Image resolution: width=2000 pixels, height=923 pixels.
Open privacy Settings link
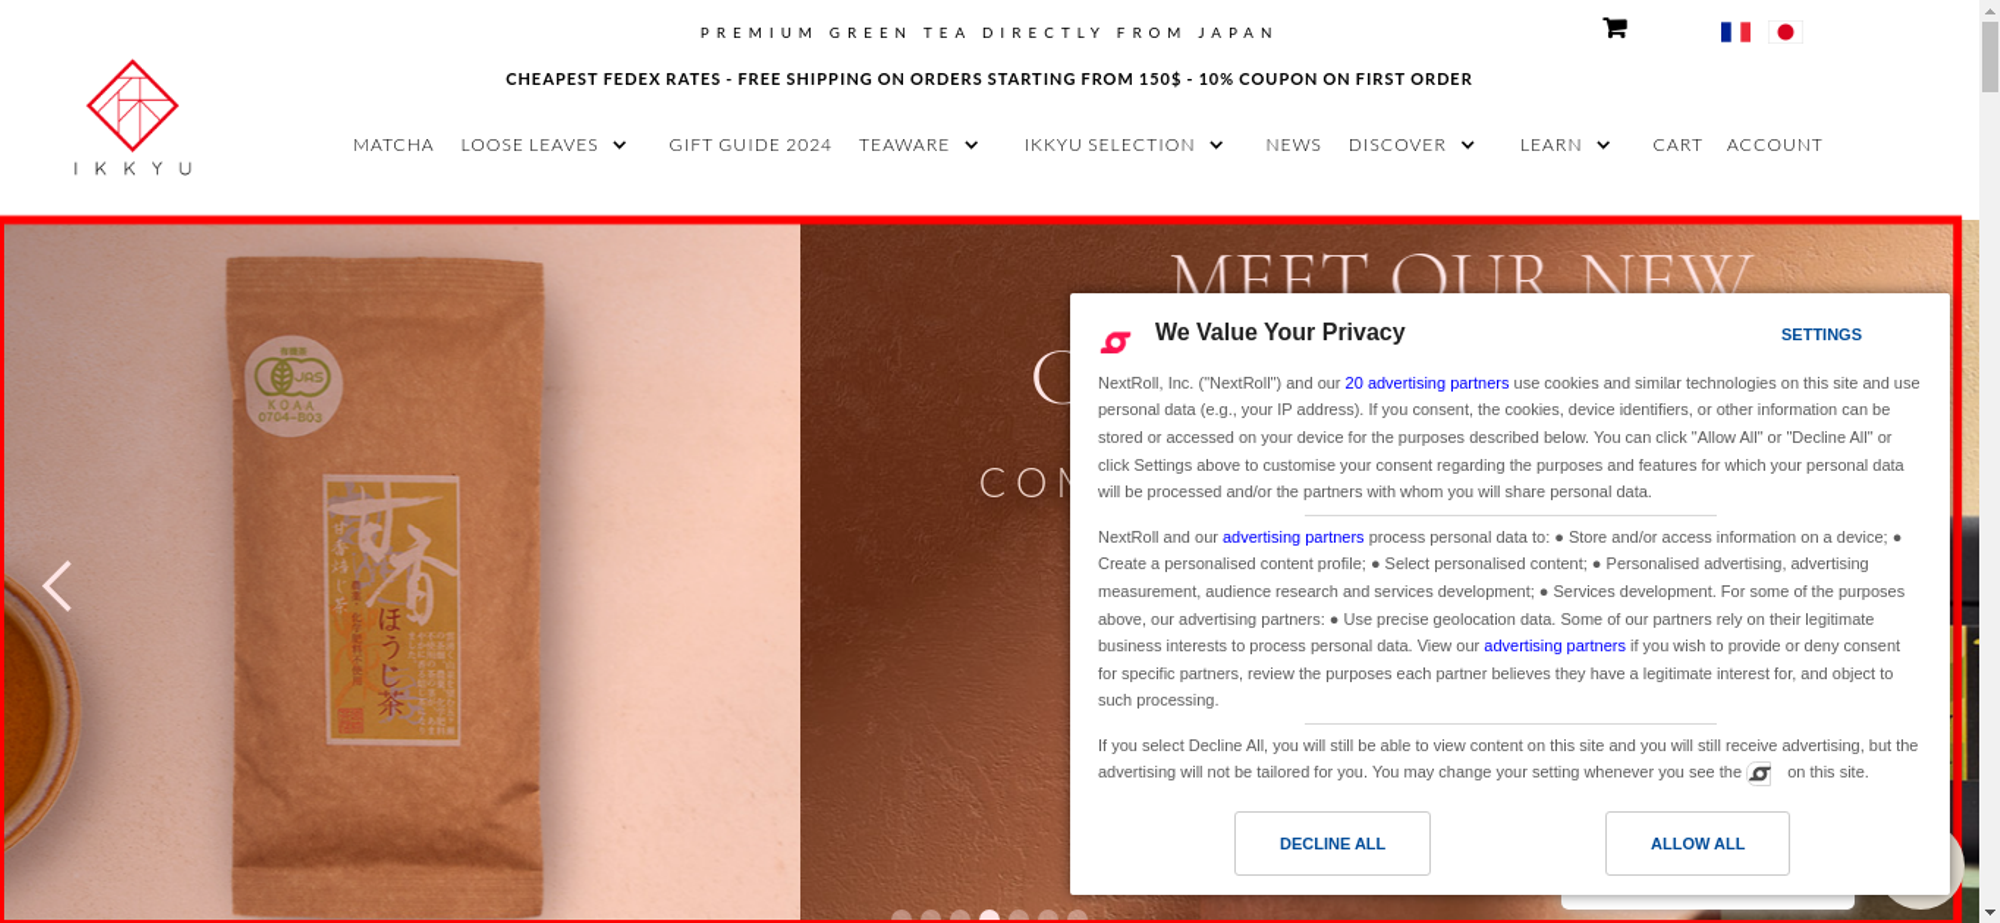pos(1821,334)
